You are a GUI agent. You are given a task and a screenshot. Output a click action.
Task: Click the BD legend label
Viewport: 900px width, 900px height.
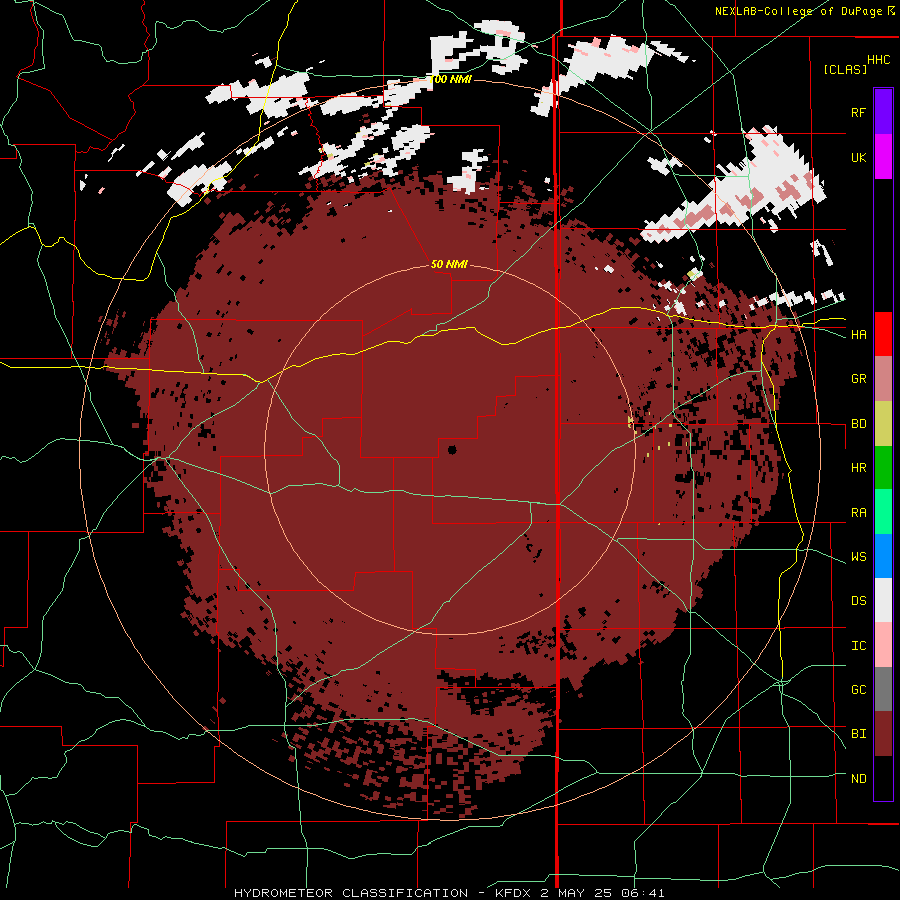pos(858,424)
